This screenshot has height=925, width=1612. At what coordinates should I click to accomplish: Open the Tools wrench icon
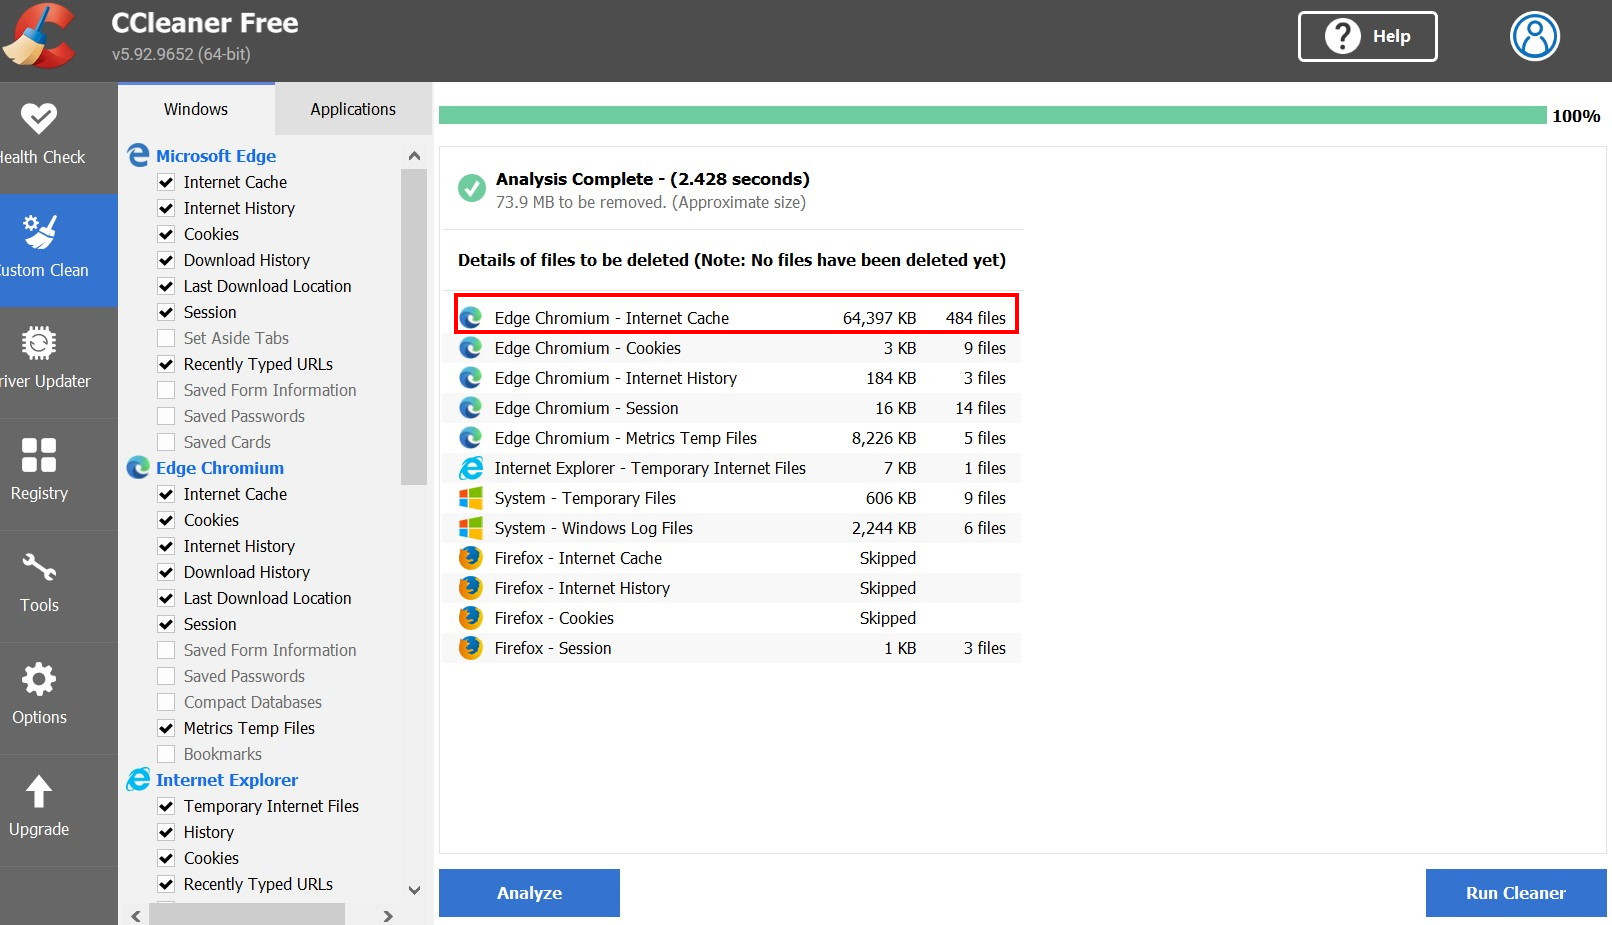(39, 567)
